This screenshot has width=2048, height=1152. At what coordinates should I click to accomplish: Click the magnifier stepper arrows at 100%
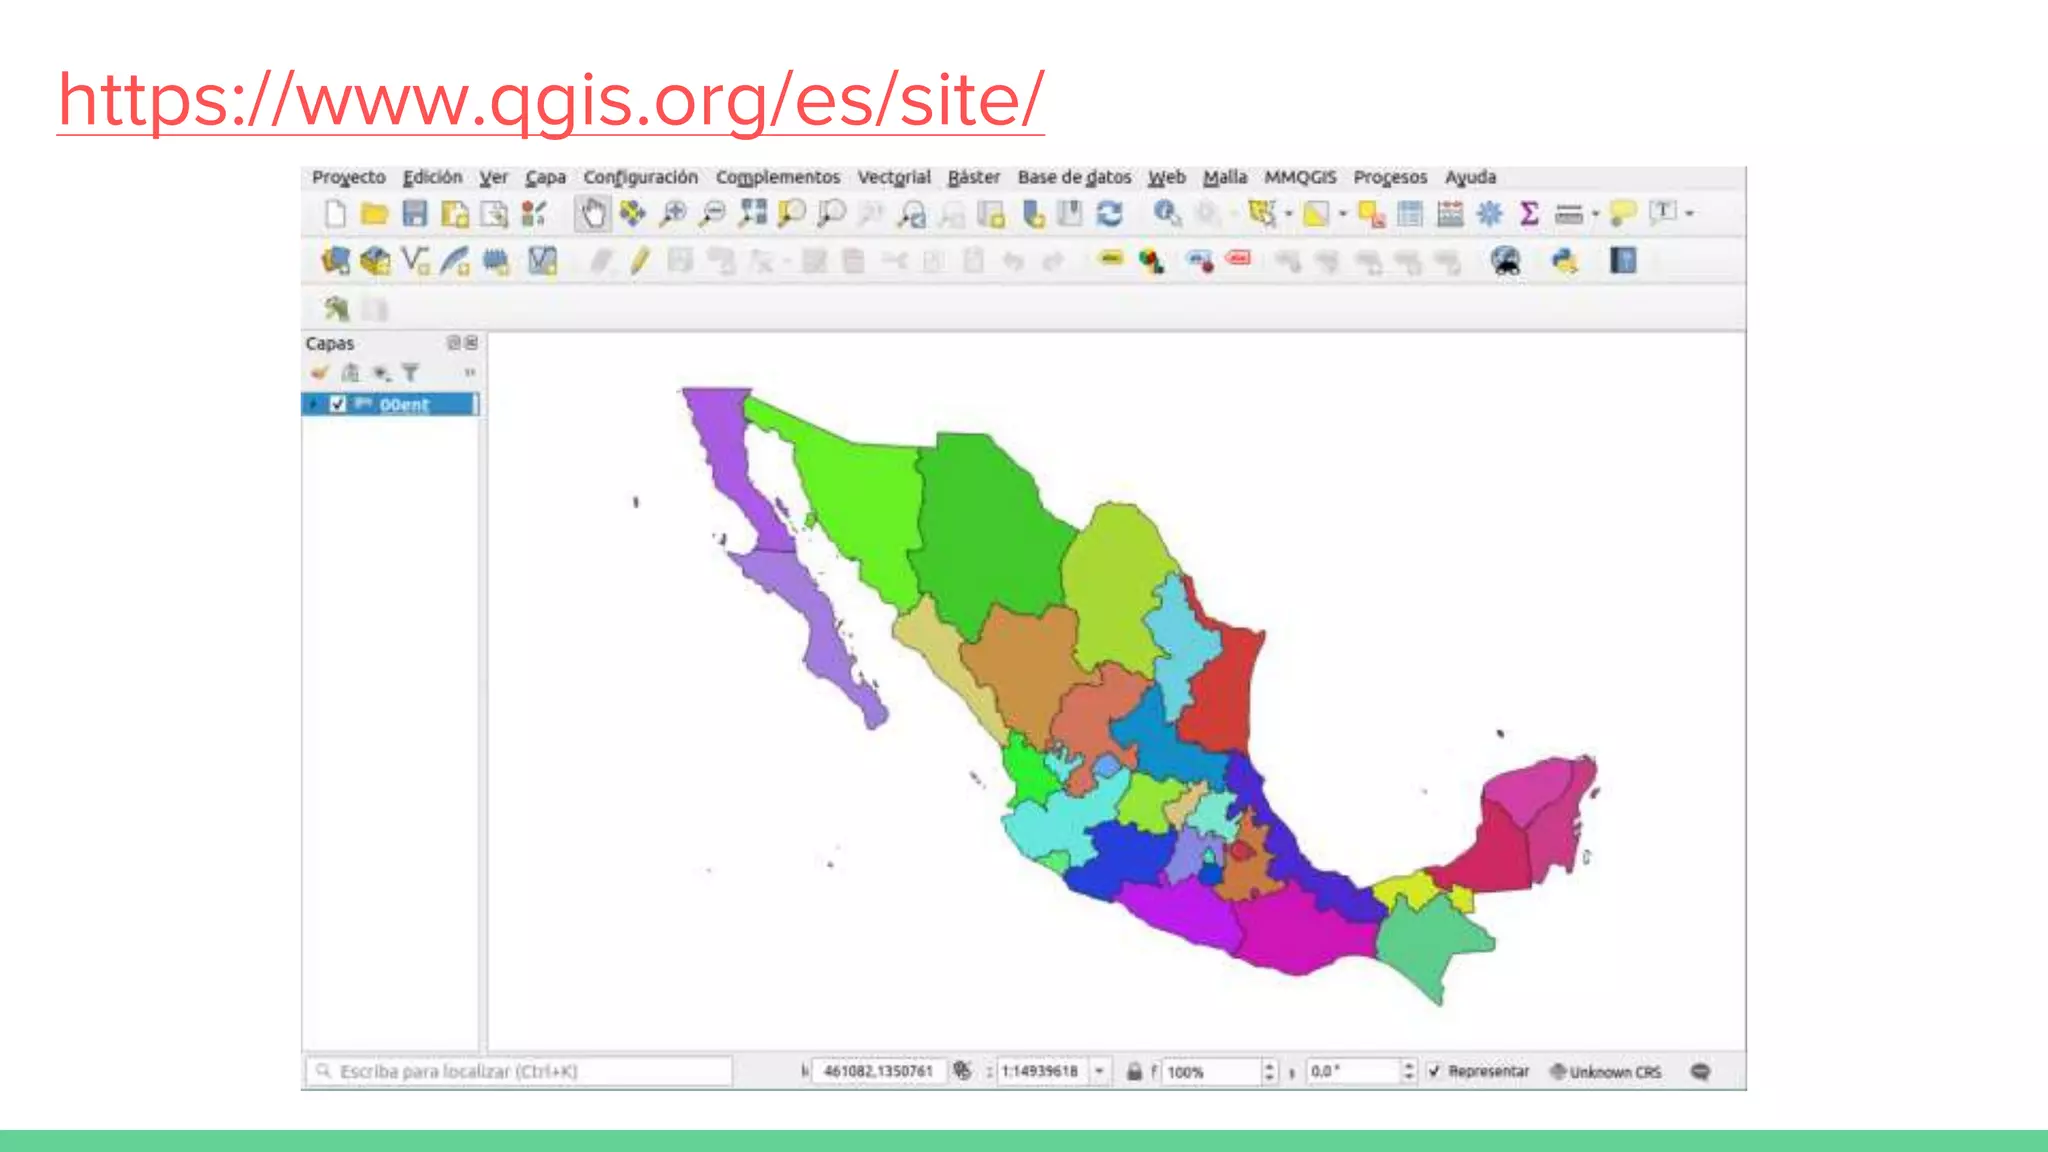click(1269, 1071)
